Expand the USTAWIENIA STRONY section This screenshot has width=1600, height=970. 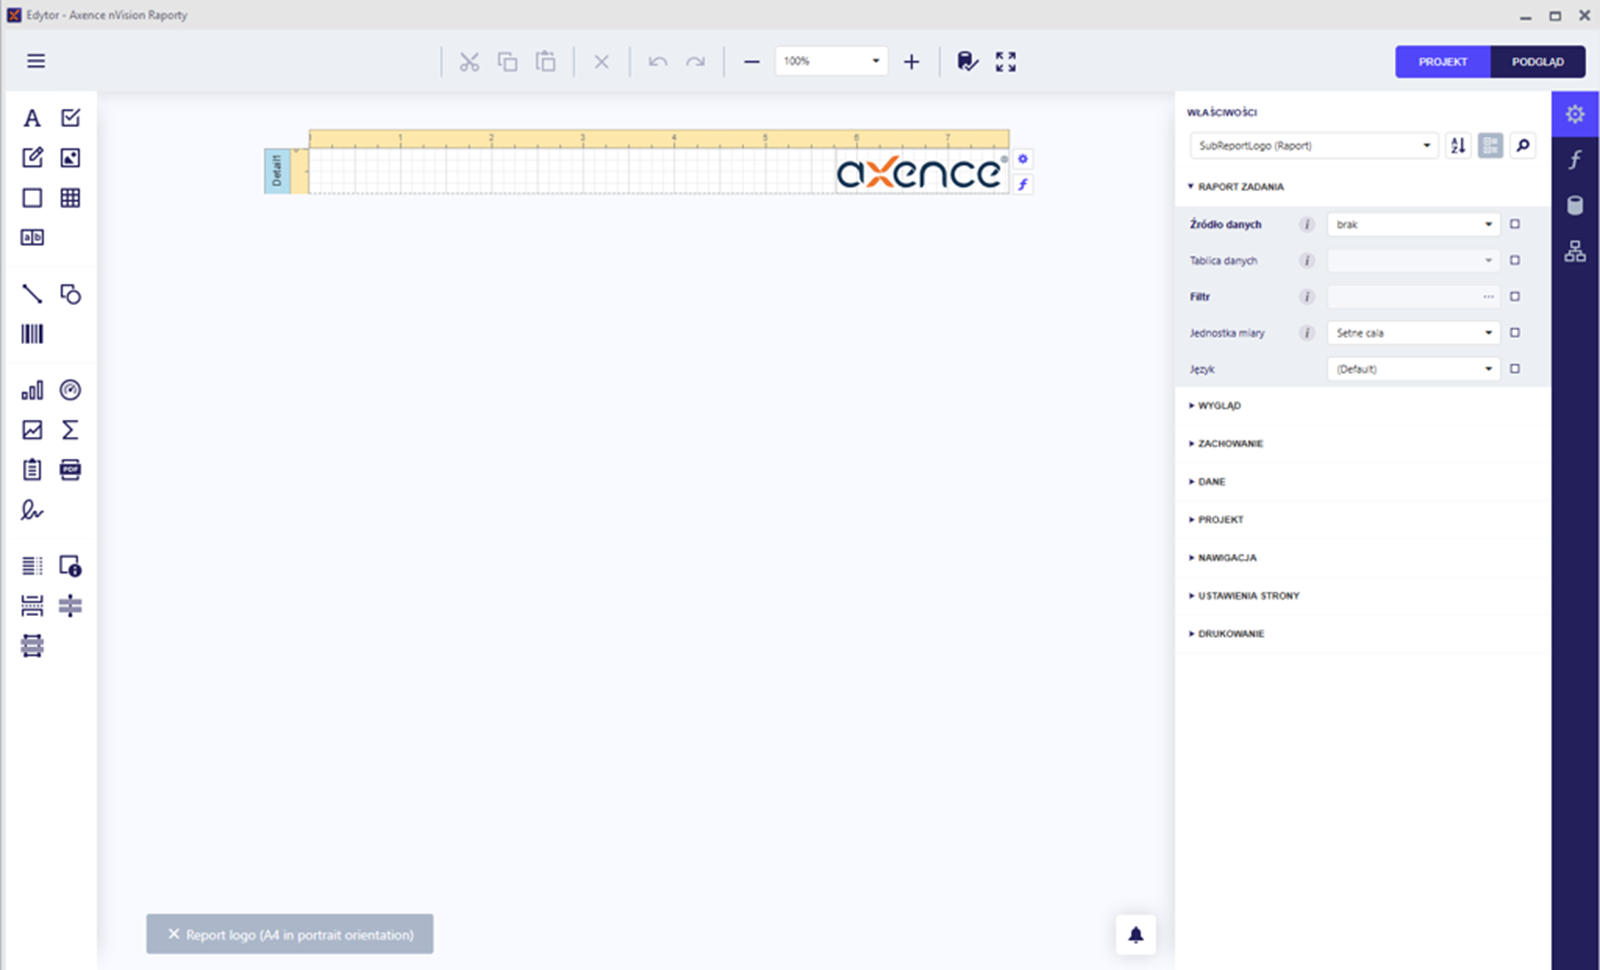[1248, 596]
